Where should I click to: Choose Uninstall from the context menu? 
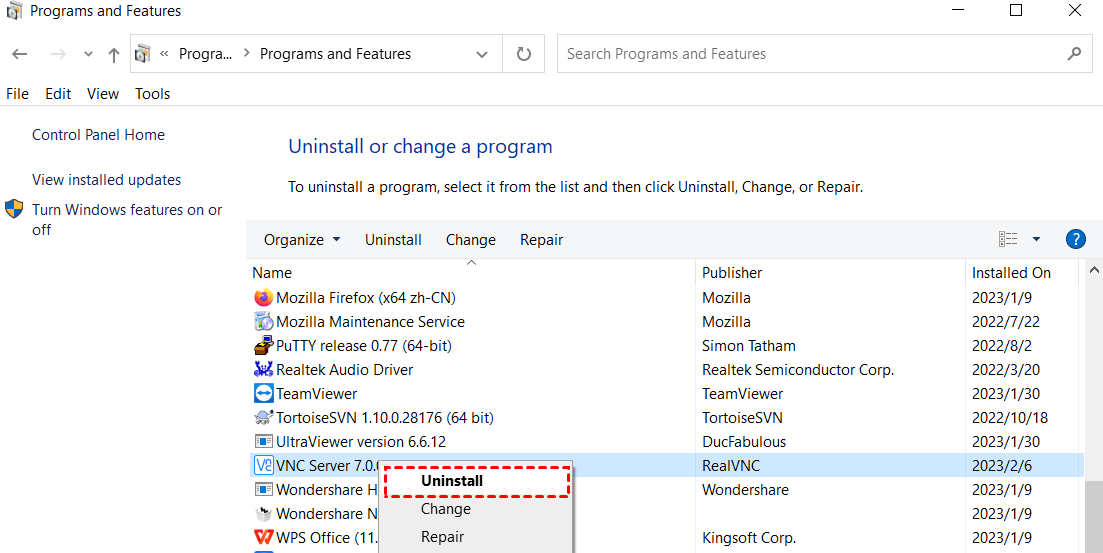[452, 481]
